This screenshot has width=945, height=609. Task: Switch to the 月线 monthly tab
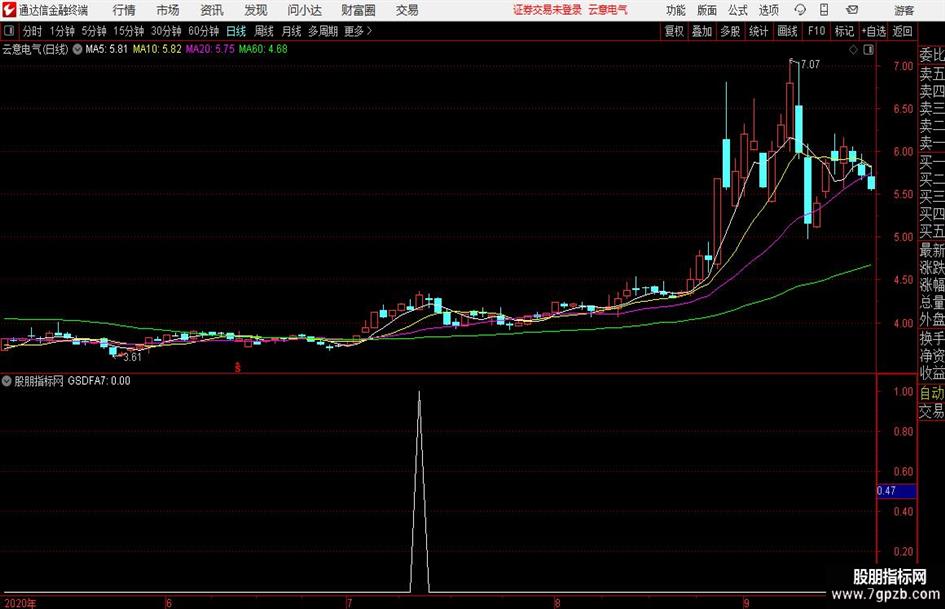[x=291, y=31]
